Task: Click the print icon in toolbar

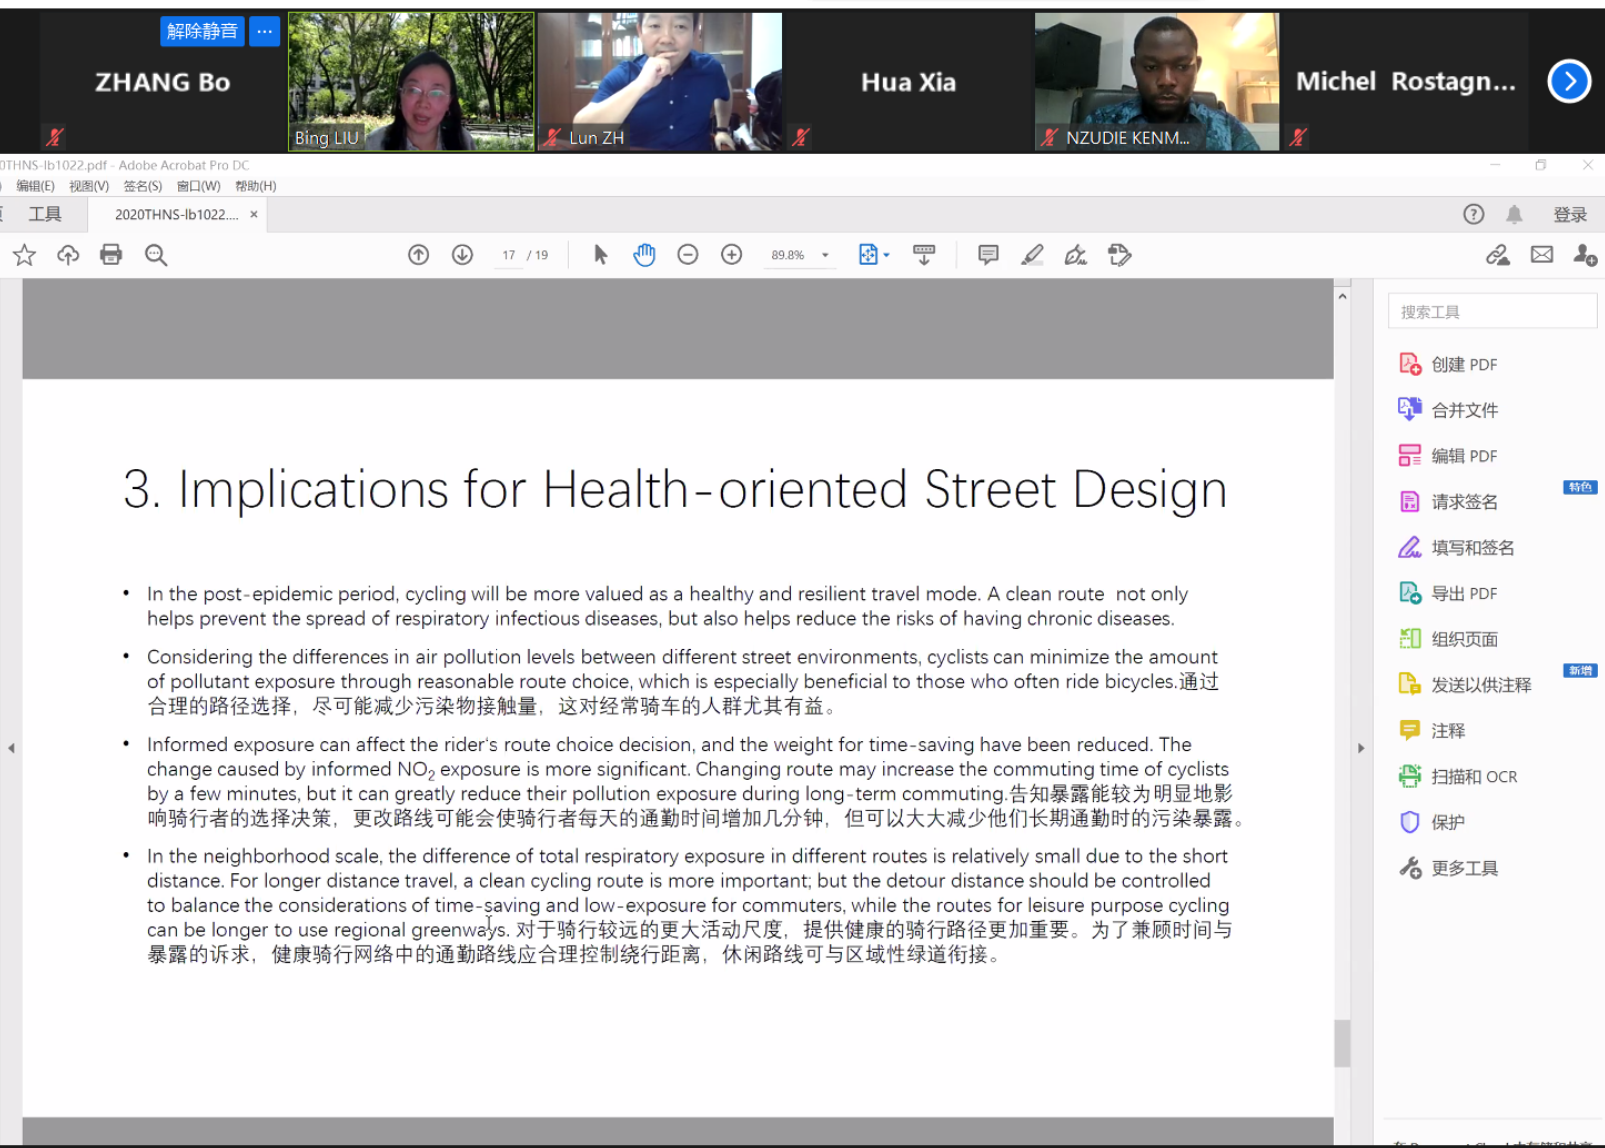Action: [111, 255]
